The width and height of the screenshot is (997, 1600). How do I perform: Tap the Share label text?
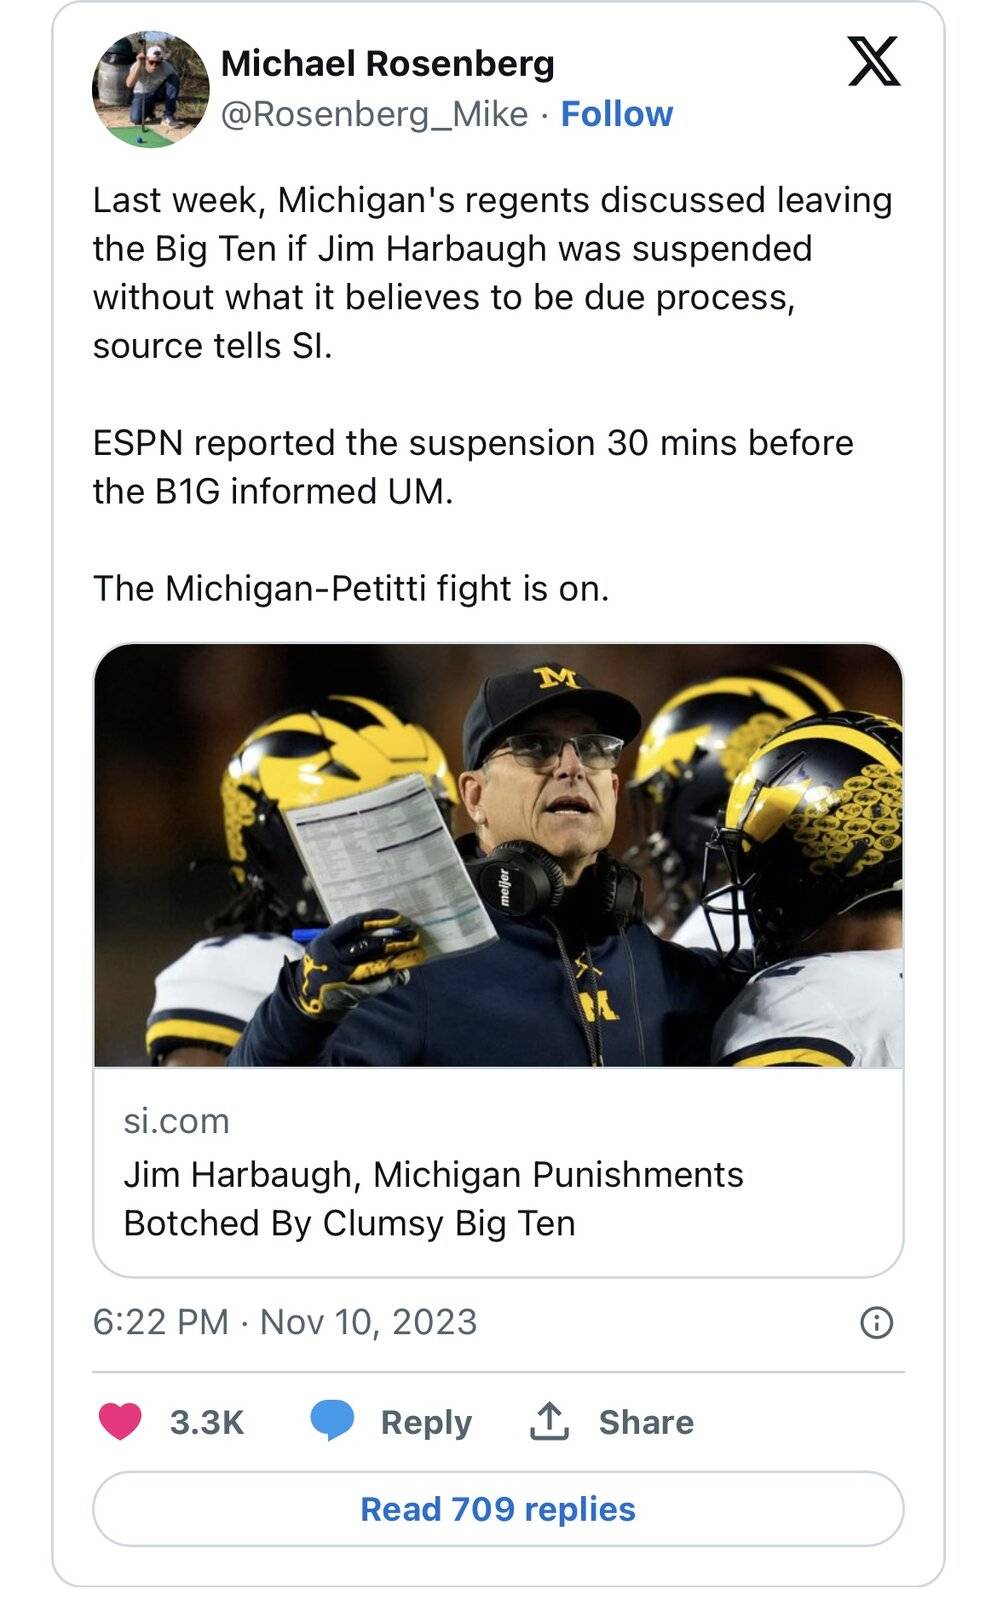(646, 1422)
